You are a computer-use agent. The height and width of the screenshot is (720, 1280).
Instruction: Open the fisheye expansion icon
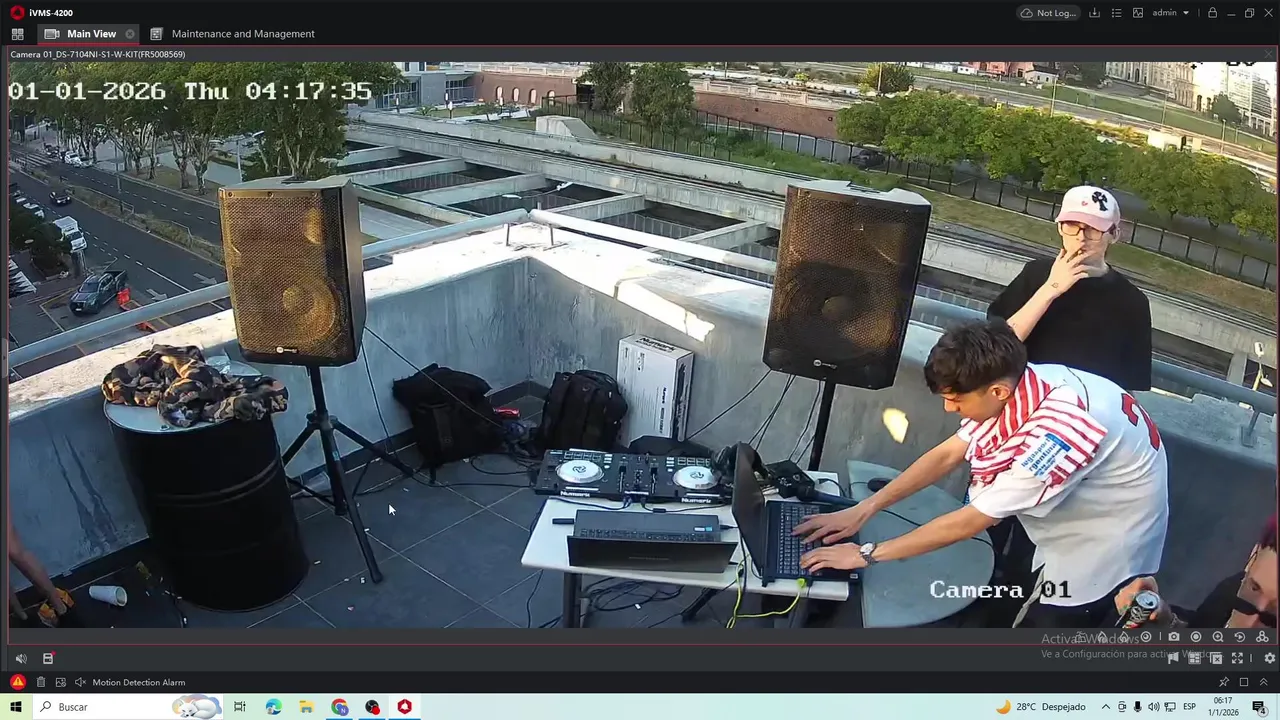1262,637
